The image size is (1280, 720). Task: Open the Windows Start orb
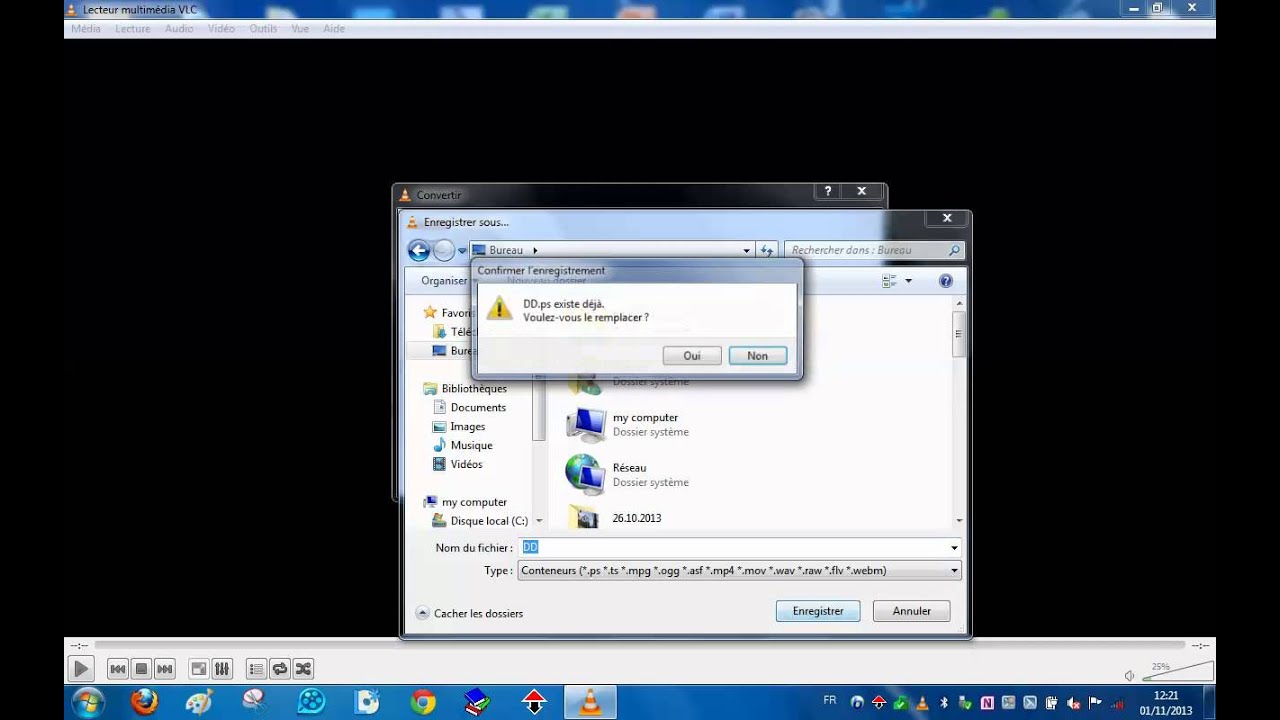[x=88, y=702]
